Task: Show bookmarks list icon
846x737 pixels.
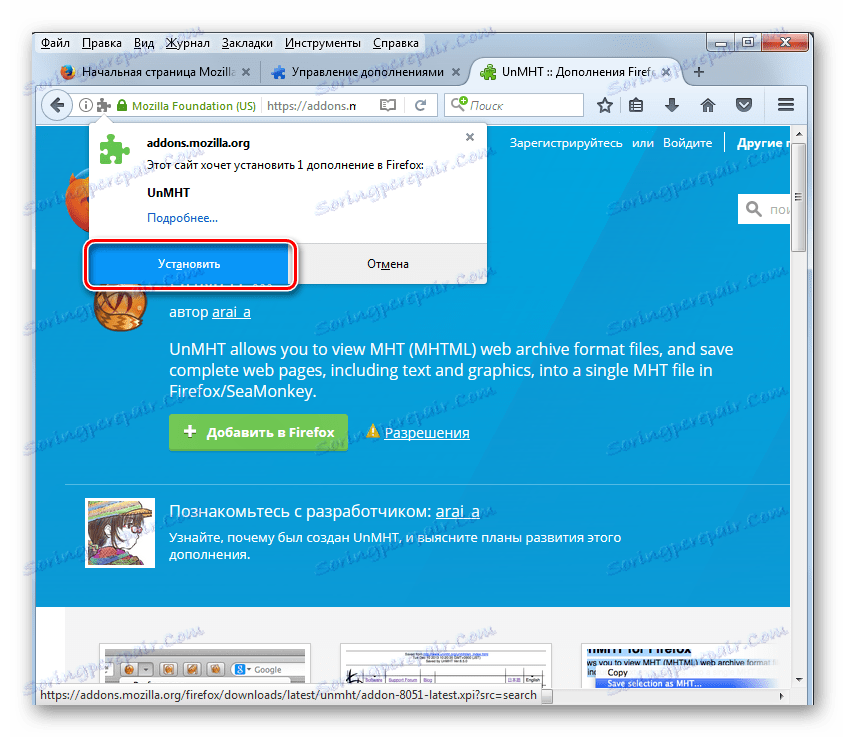Action: click(636, 105)
